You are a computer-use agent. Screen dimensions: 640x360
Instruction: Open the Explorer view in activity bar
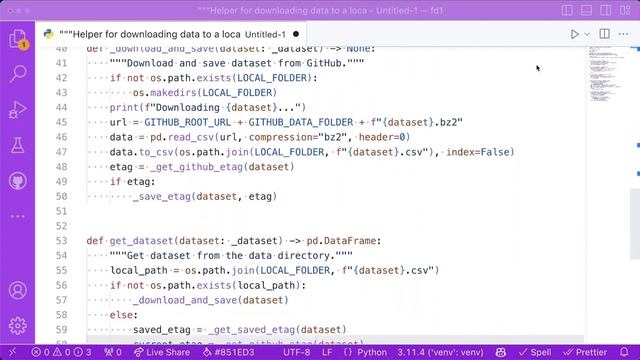(18, 39)
